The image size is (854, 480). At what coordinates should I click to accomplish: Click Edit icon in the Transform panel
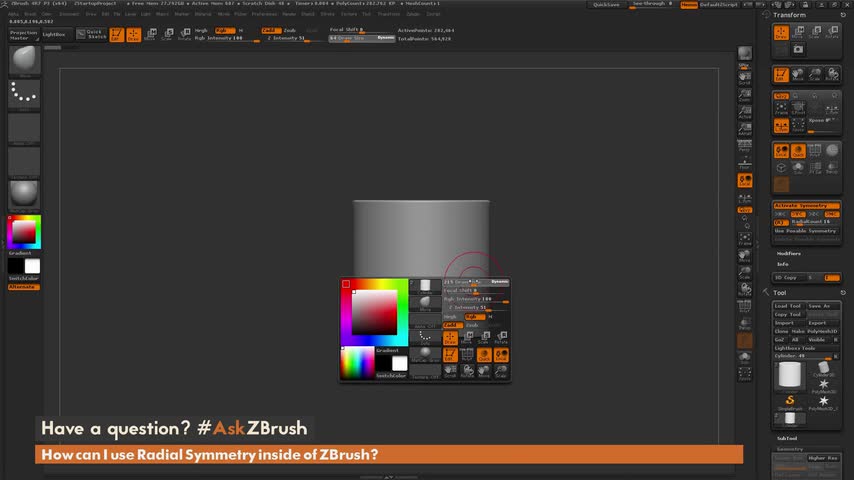(x=781, y=75)
